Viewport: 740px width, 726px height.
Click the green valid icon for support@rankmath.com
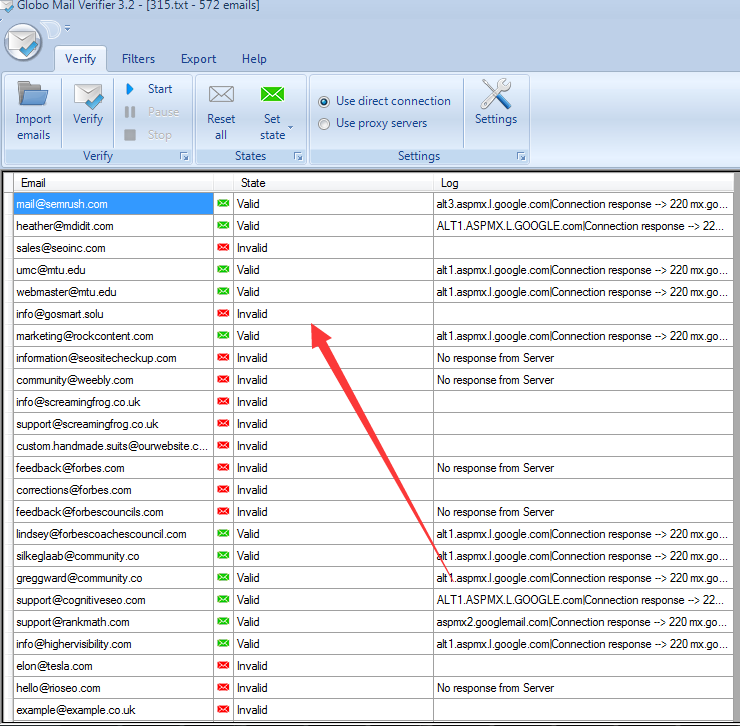click(223, 621)
